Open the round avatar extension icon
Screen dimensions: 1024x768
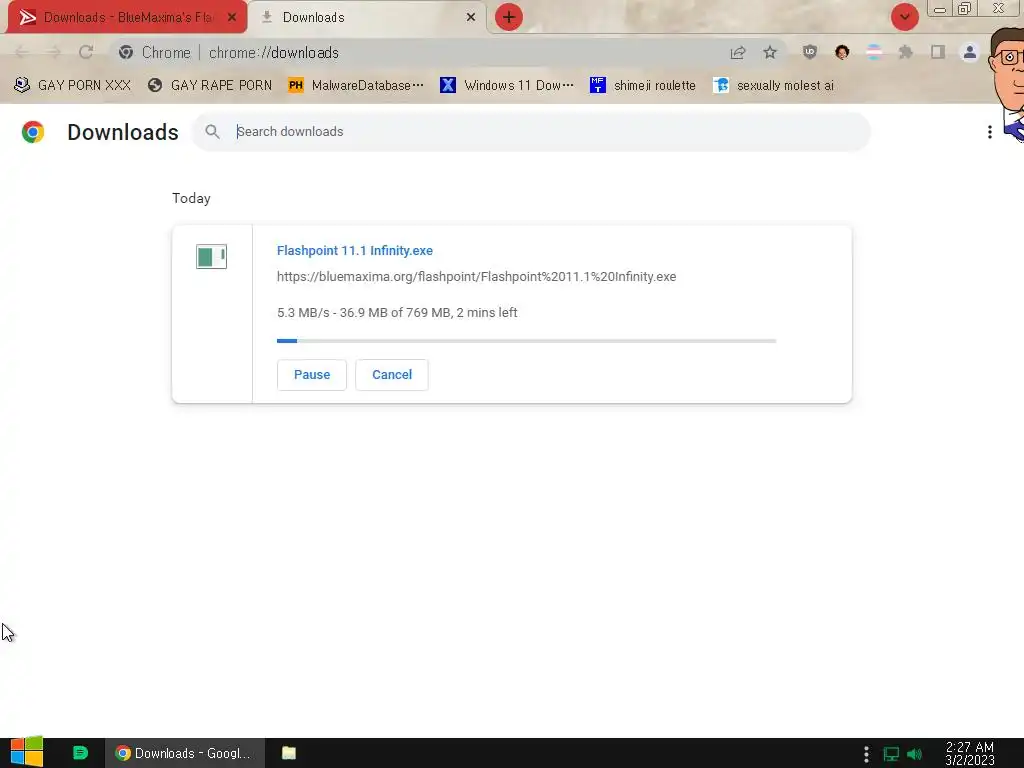842,52
